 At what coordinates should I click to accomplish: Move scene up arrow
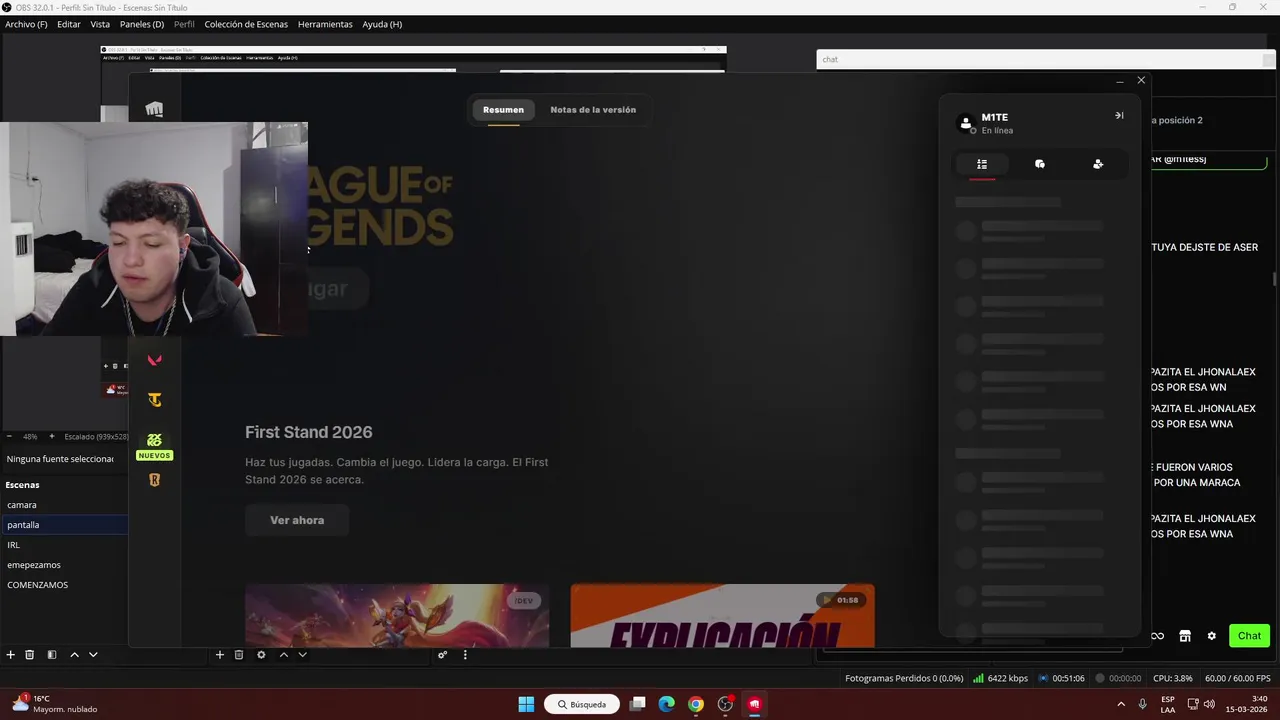coord(74,655)
